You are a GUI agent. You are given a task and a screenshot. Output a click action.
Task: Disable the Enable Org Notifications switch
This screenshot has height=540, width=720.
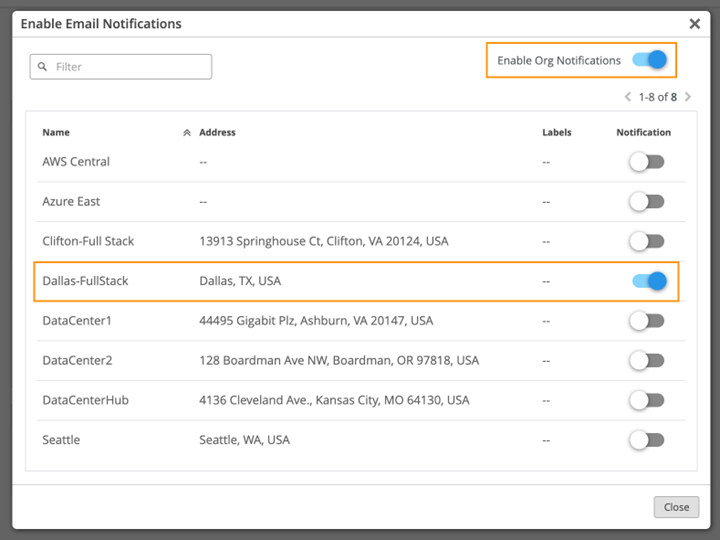(649, 60)
